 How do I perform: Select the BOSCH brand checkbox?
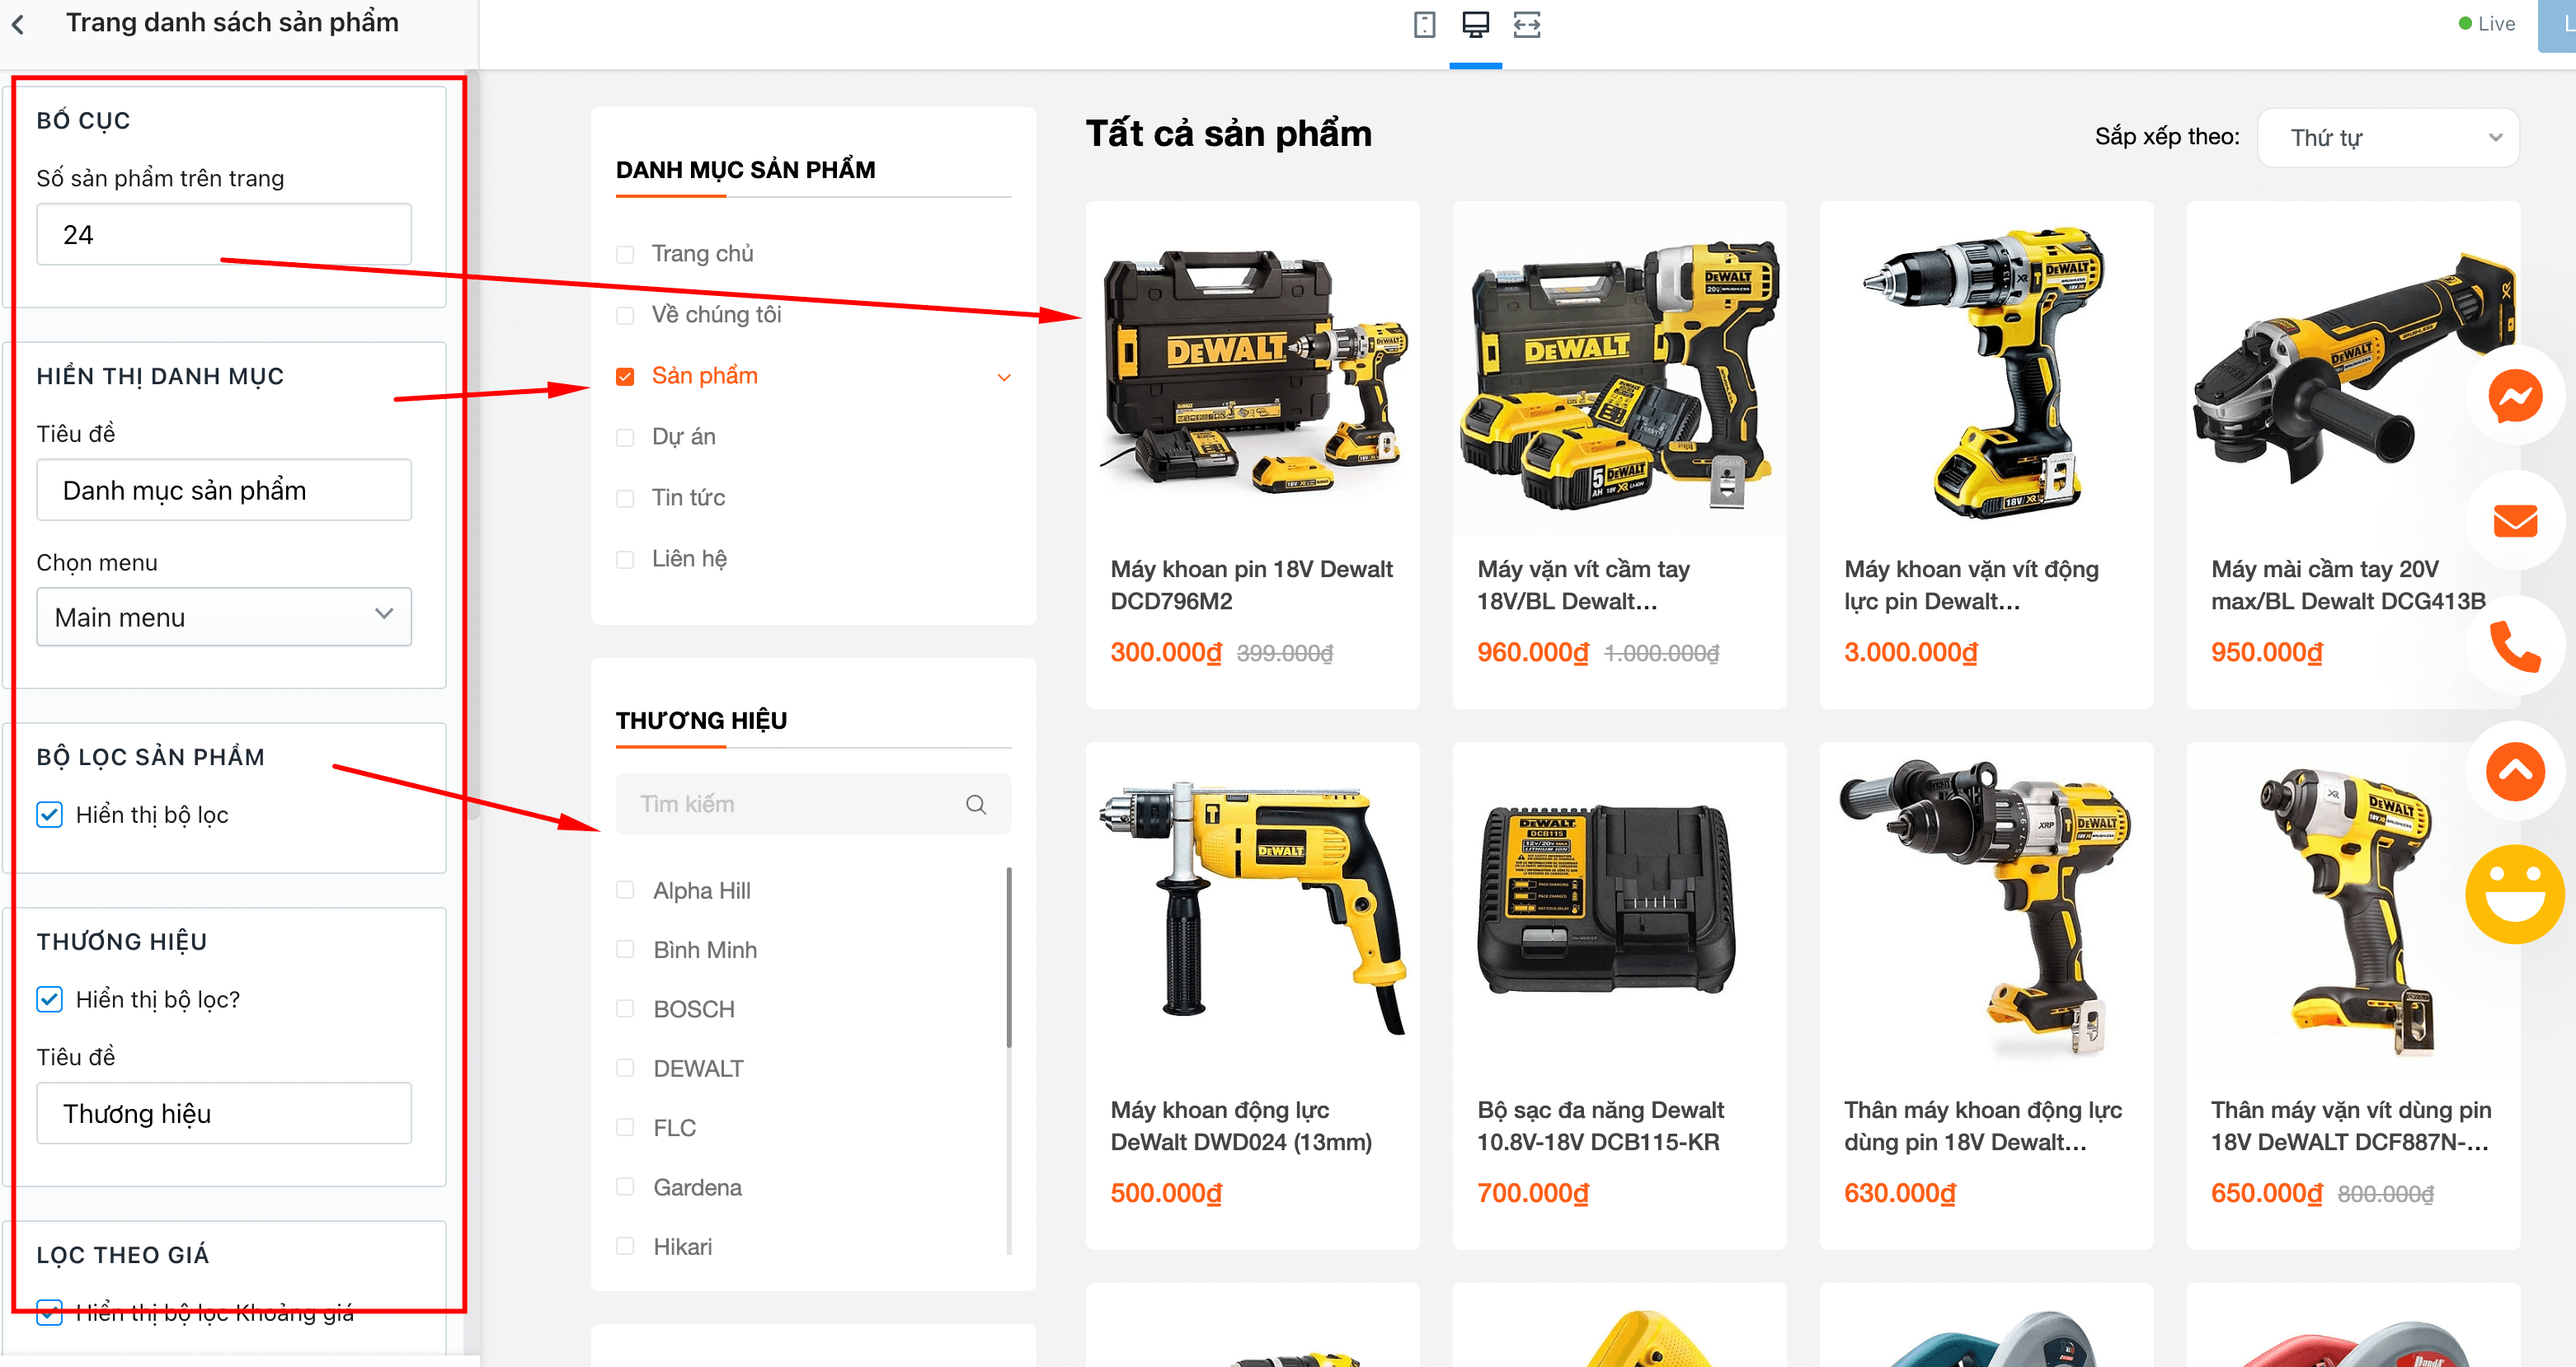point(625,1008)
